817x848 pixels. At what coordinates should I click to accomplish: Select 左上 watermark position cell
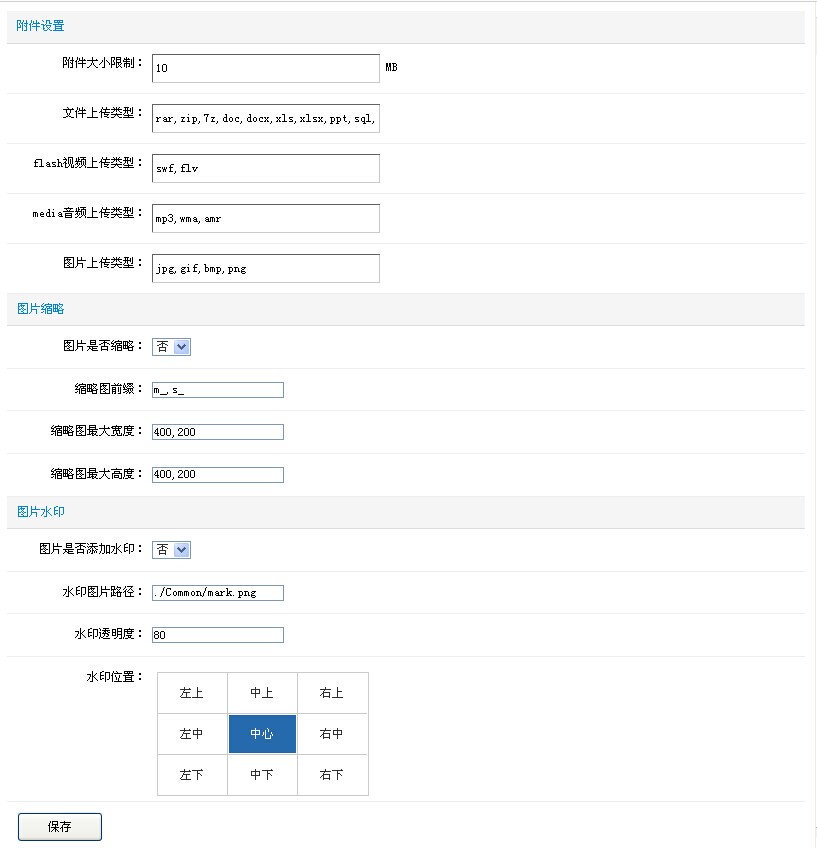pyautogui.click(x=192, y=693)
